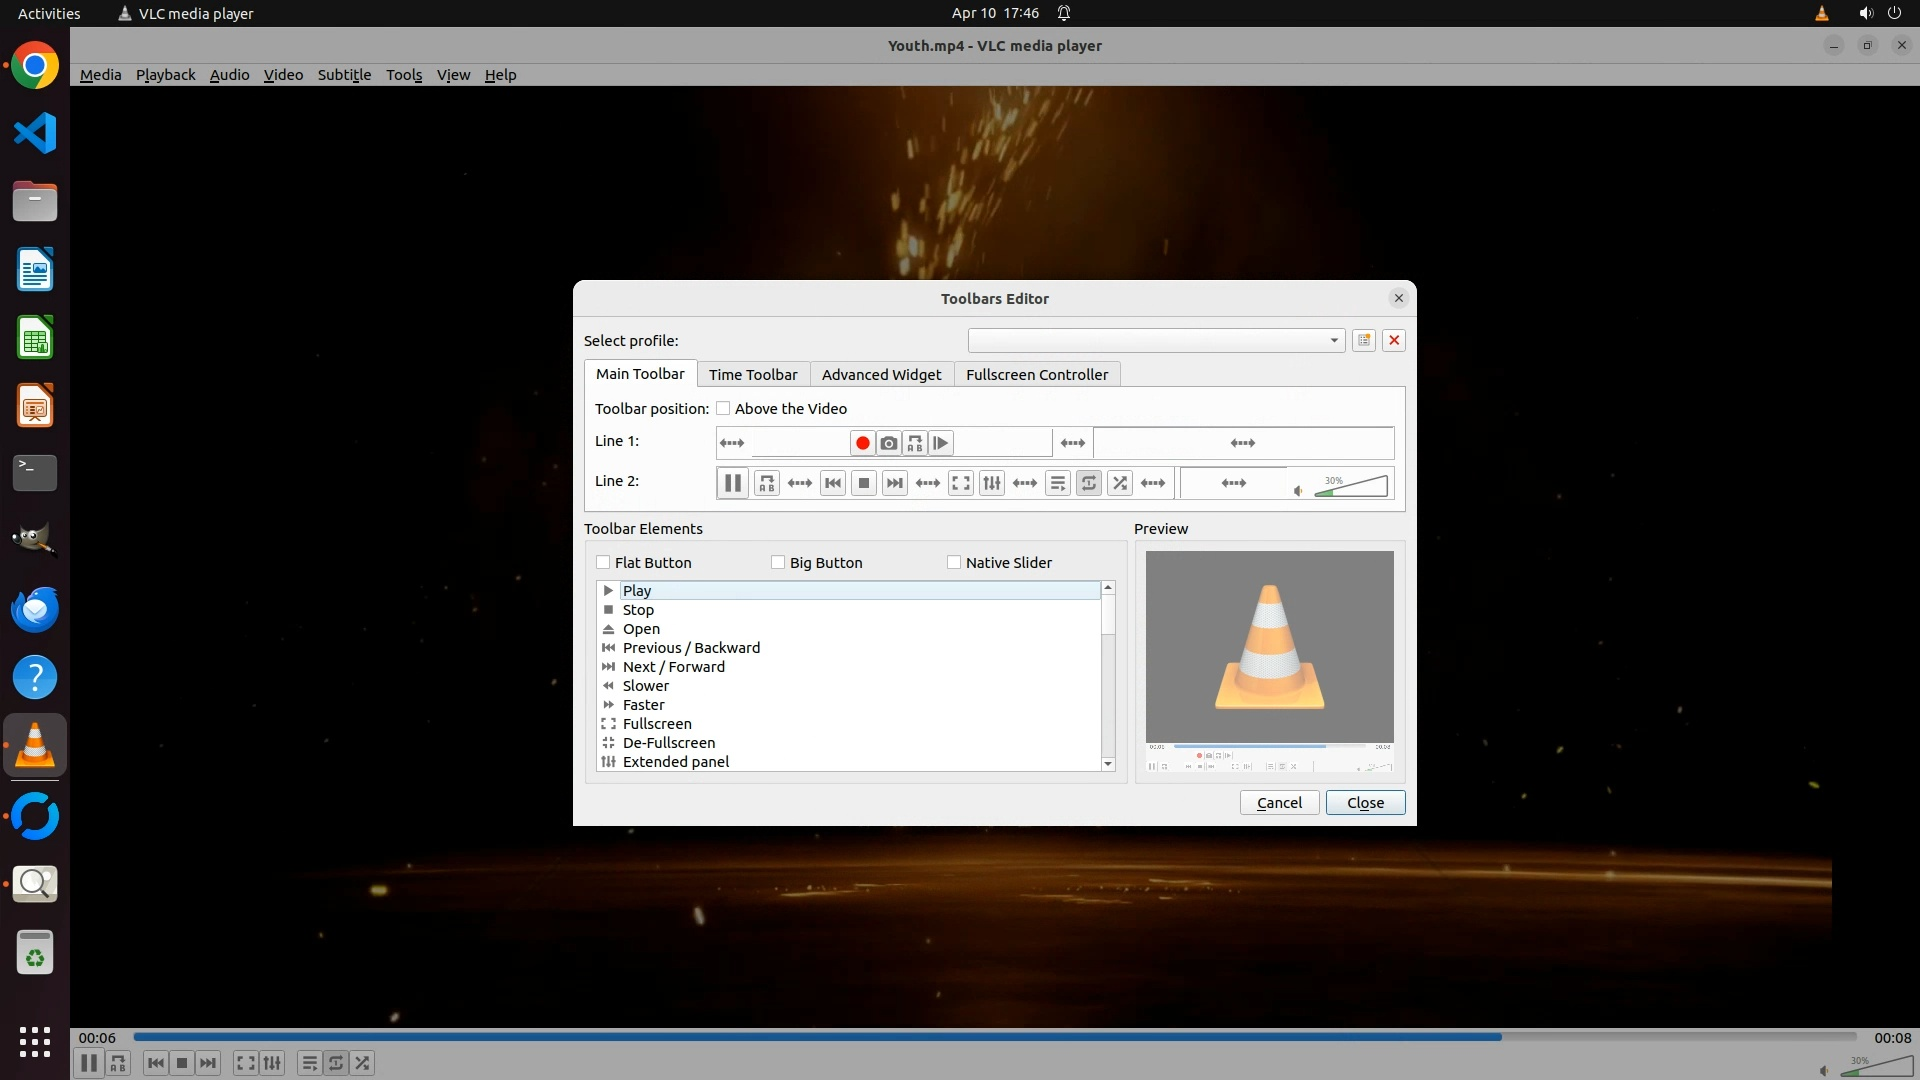
Task: Click the Extended settings icon in Line 2
Action: [x=991, y=483]
